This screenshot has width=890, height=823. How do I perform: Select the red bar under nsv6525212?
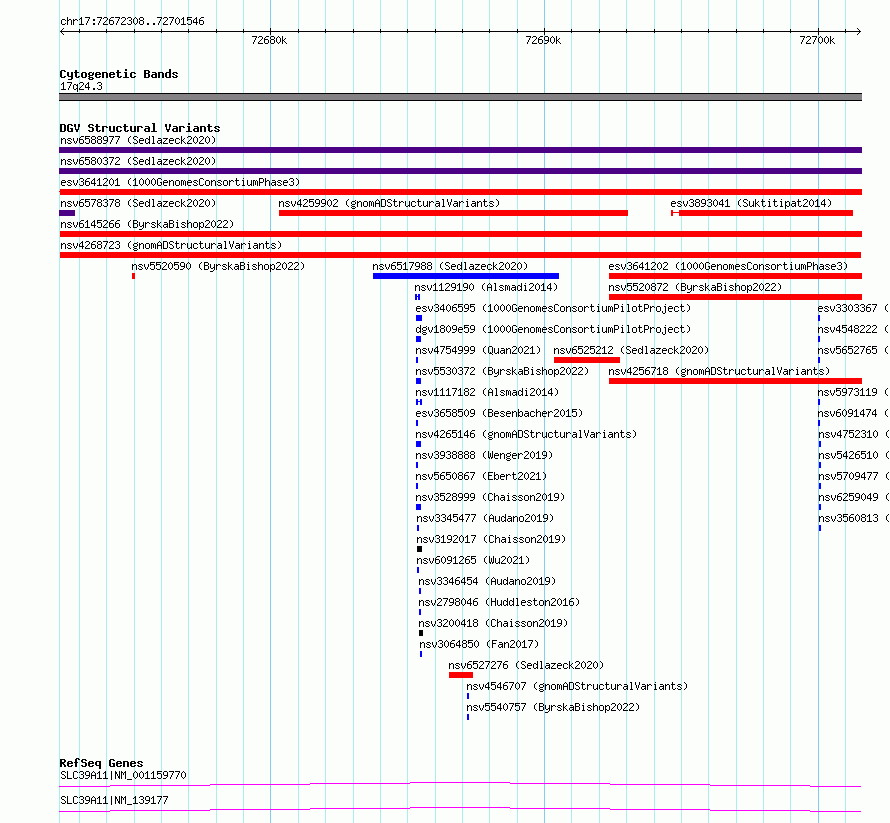coord(587,360)
